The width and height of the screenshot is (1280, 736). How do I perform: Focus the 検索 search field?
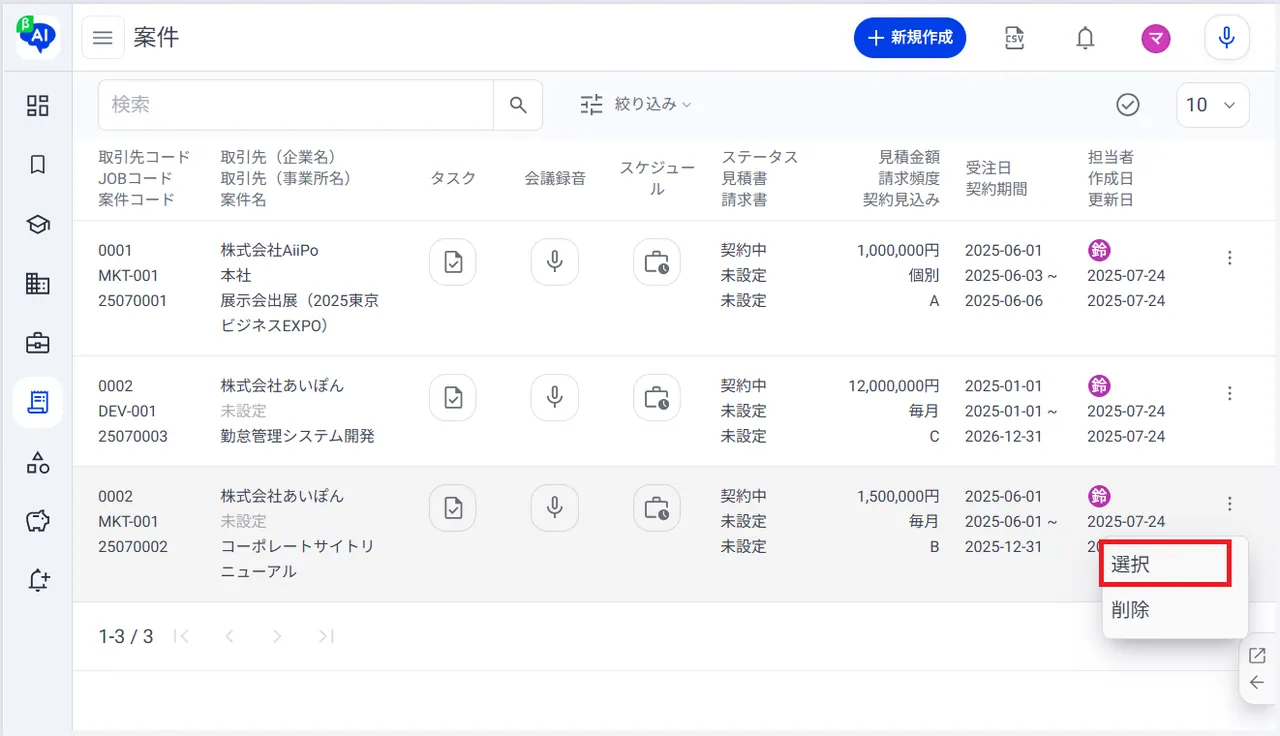(x=296, y=105)
